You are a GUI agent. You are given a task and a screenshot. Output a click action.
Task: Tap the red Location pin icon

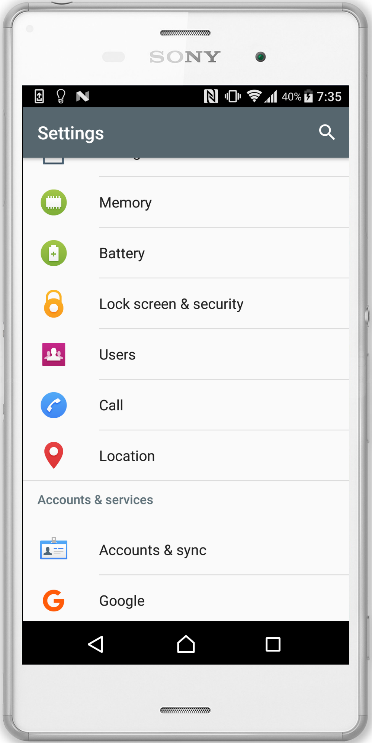click(x=54, y=455)
